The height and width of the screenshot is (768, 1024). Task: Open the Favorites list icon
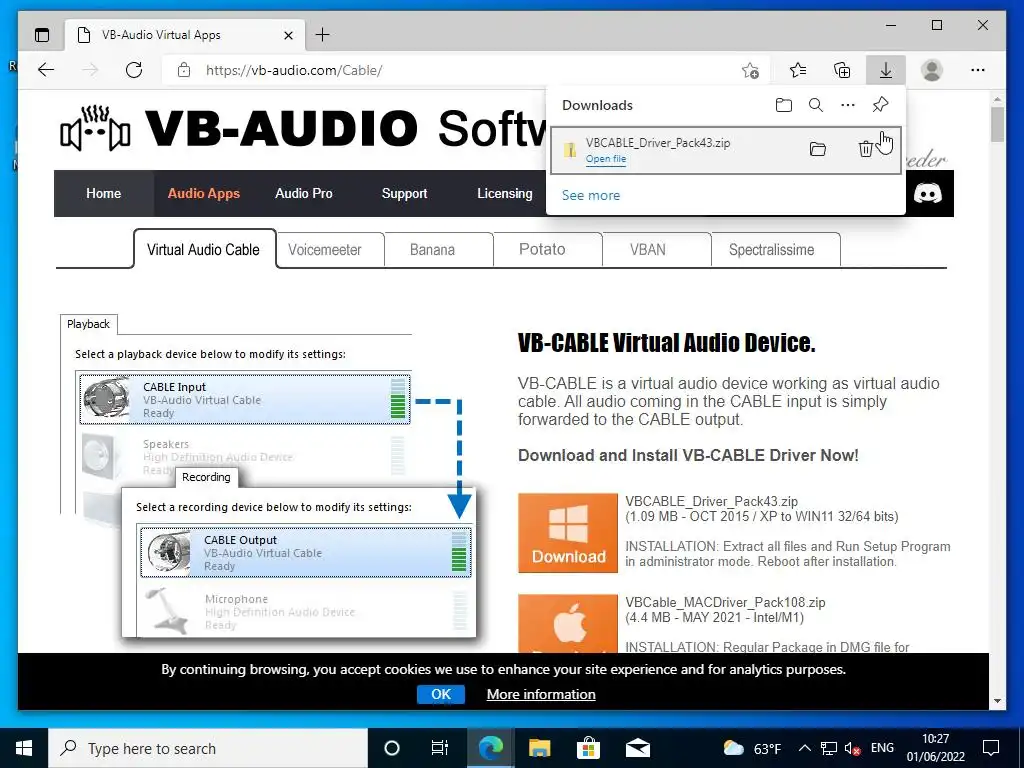click(797, 70)
